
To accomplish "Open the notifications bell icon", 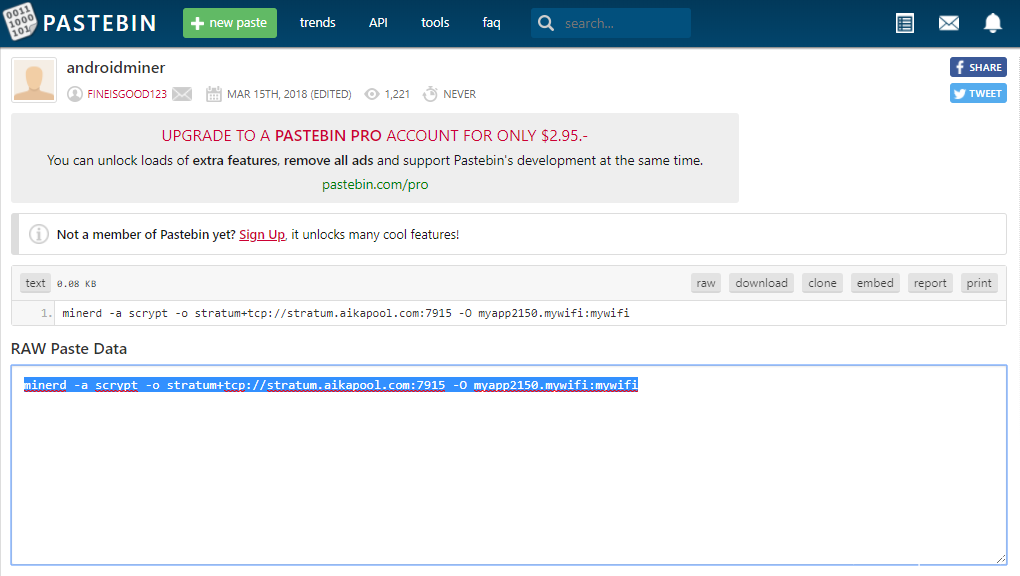I will [992, 23].
